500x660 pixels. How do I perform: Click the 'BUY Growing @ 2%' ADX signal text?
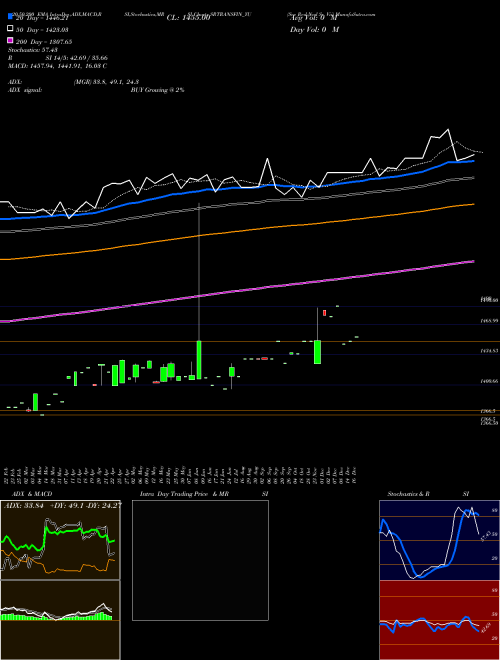coord(157,90)
